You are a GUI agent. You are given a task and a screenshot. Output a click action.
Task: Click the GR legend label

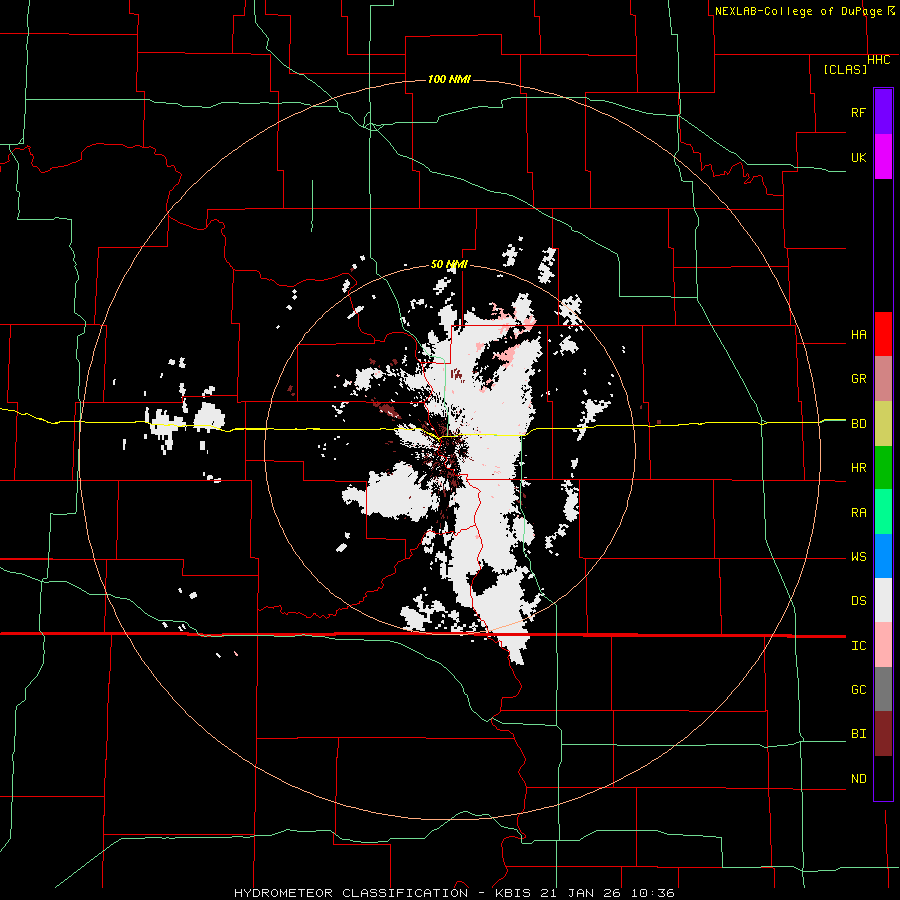858,379
